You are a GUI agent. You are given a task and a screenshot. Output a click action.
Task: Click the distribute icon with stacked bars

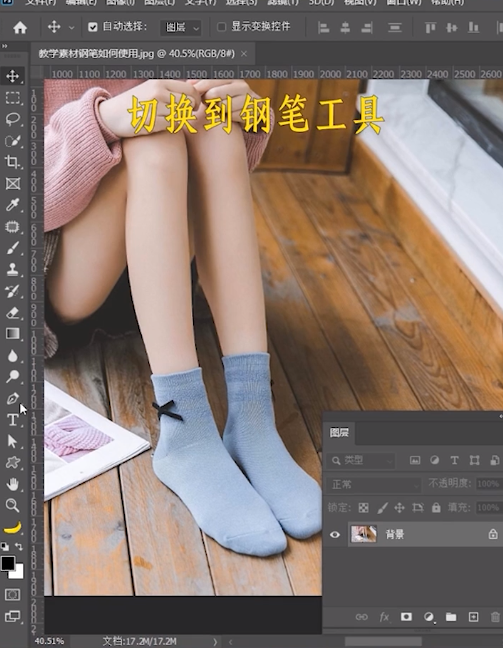(x=395, y=28)
